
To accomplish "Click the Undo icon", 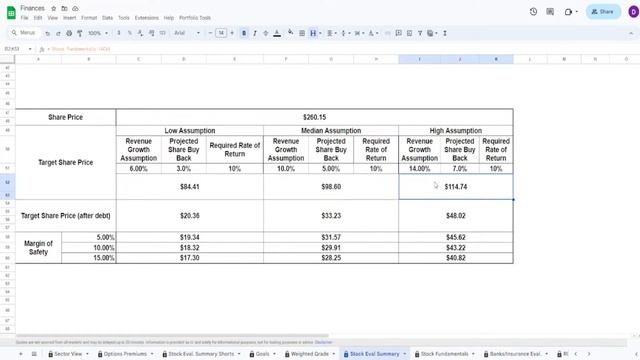I will [47, 33].
